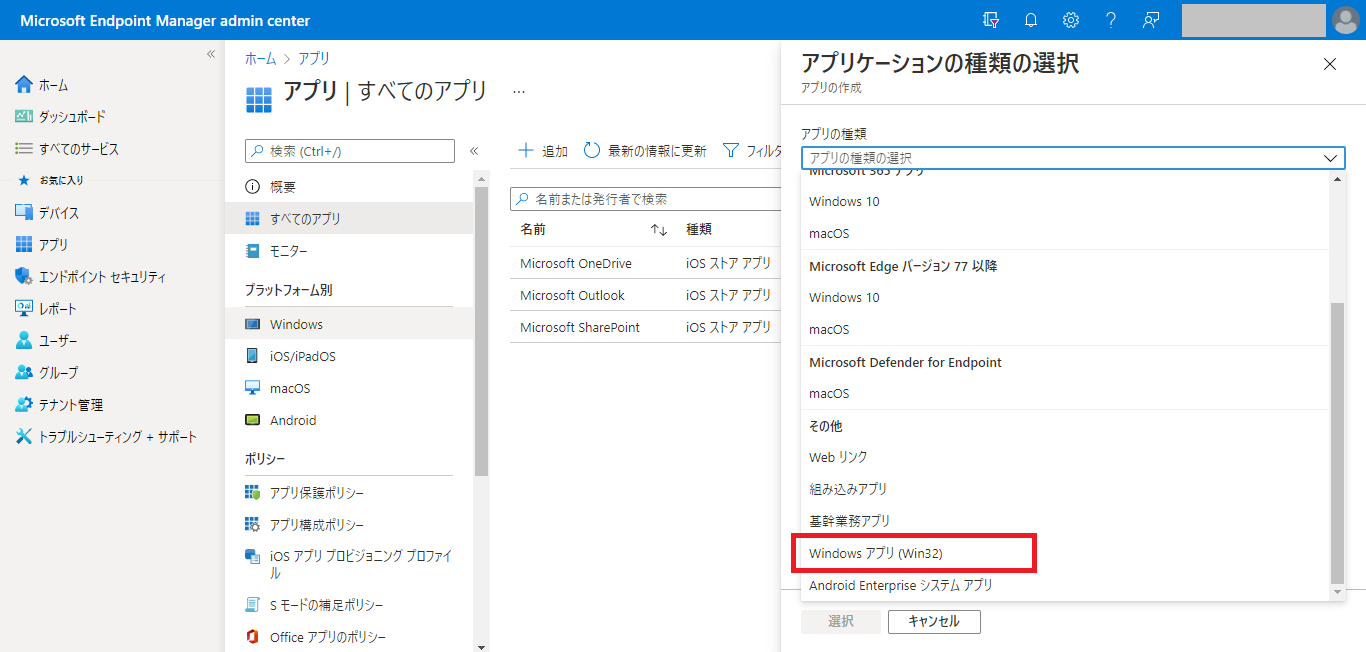Open アプリ構成ポリシー

click(x=349, y=525)
